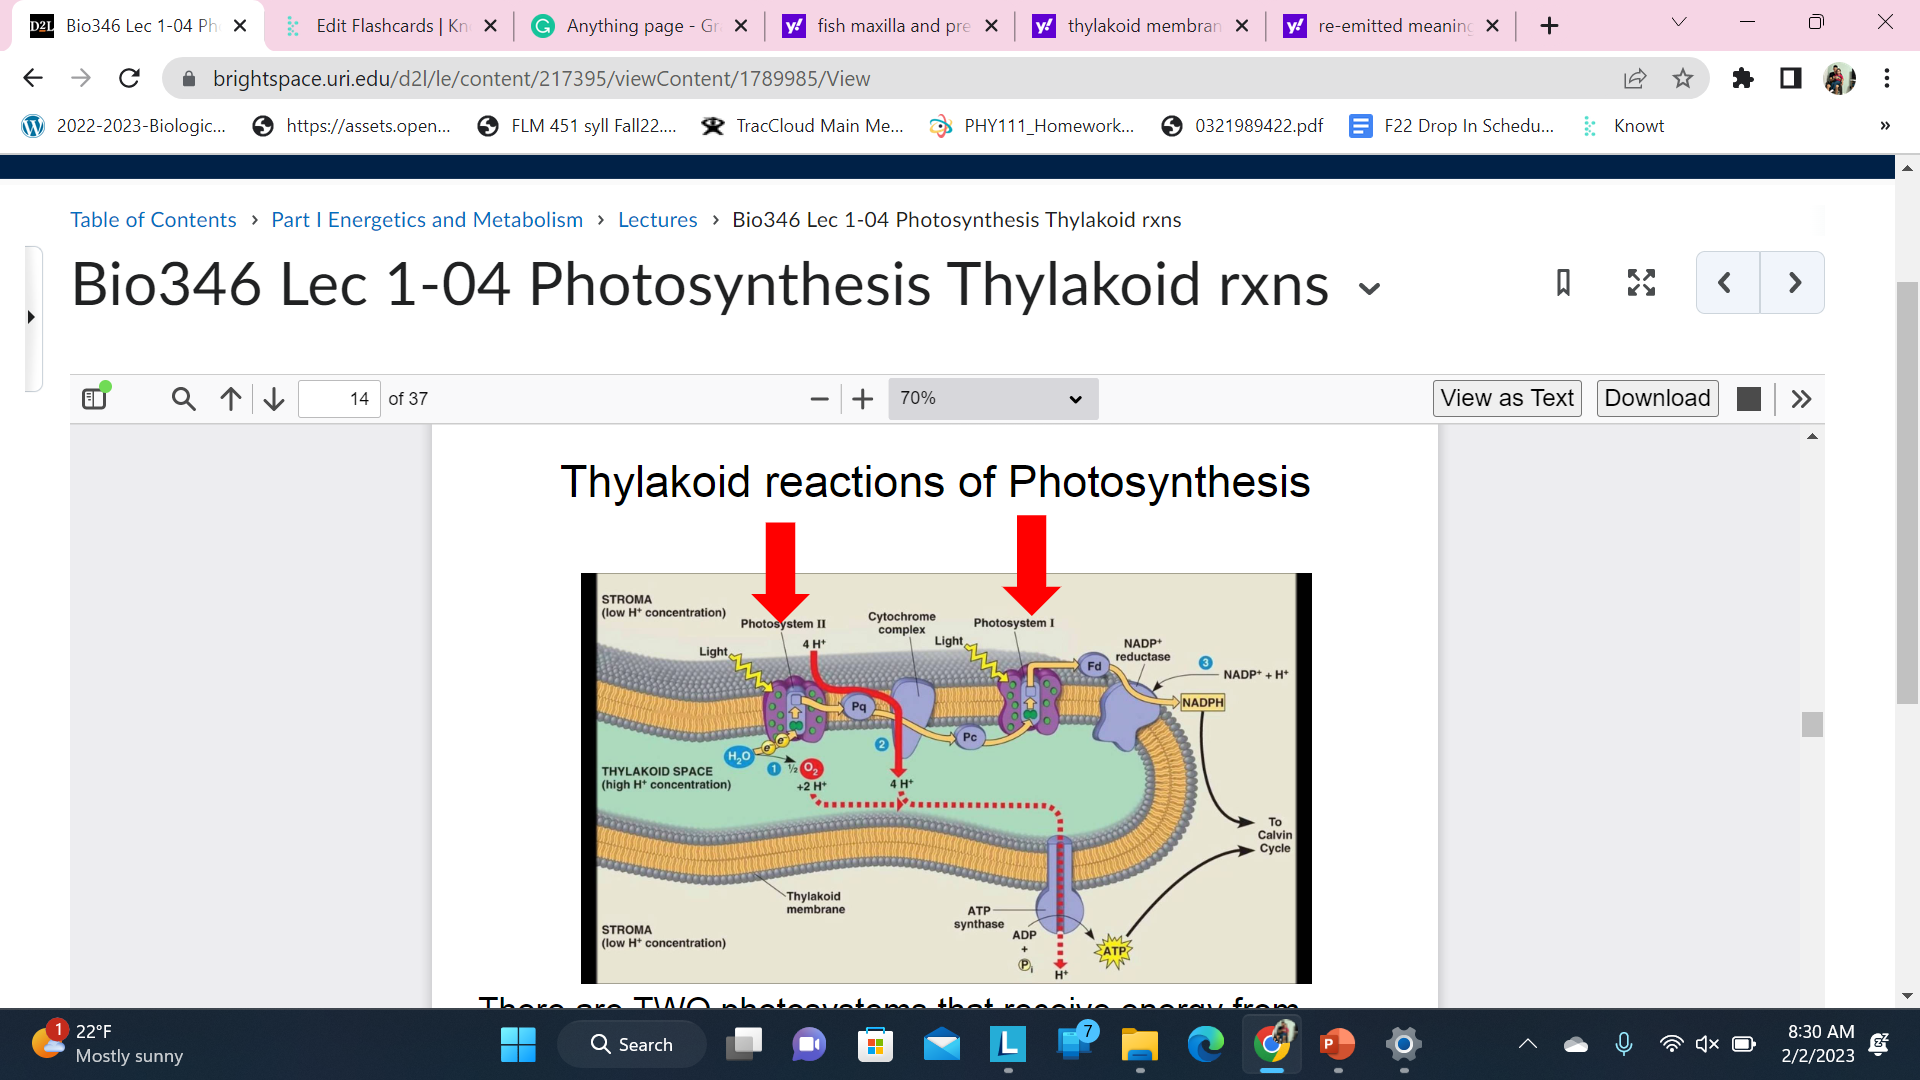
Task: Open F22 Drop In Schedule bookmark
Action: pos(1452,126)
